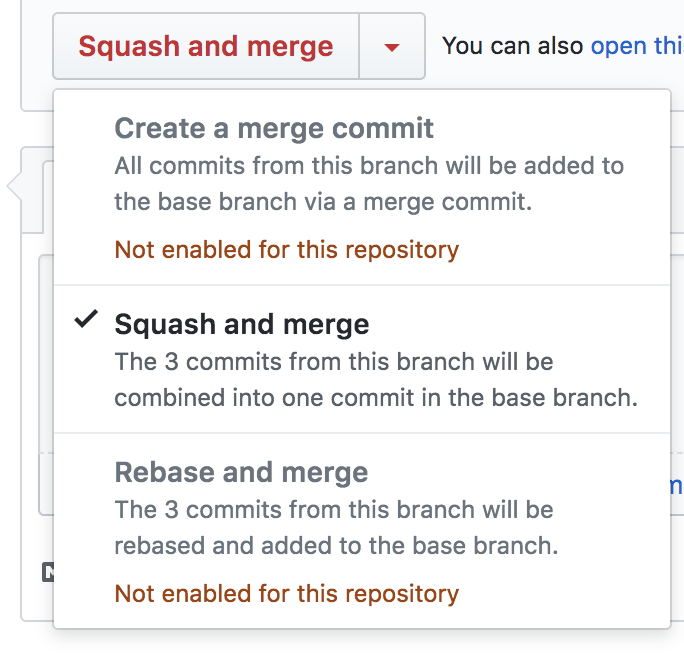The image size is (684, 656).
Task: Select the Create a merge commit option
Action: tap(362, 188)
